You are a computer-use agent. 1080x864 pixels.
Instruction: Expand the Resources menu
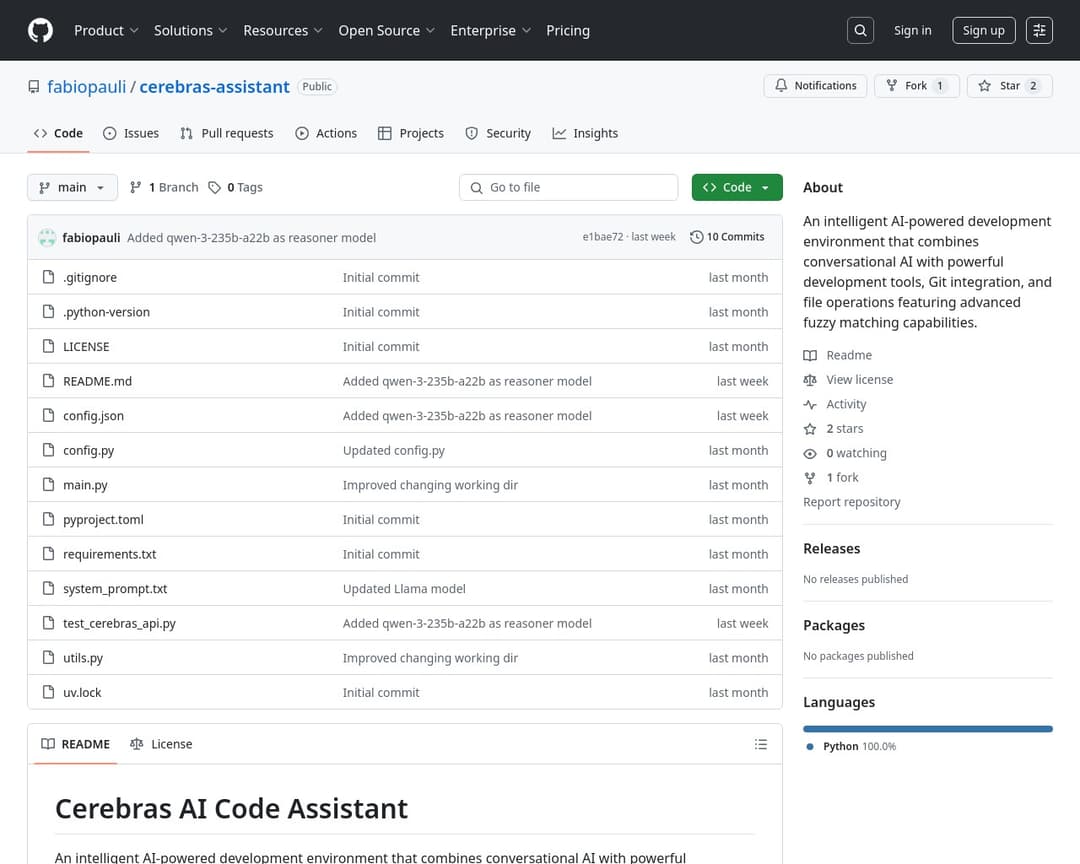tap(282, 30)
